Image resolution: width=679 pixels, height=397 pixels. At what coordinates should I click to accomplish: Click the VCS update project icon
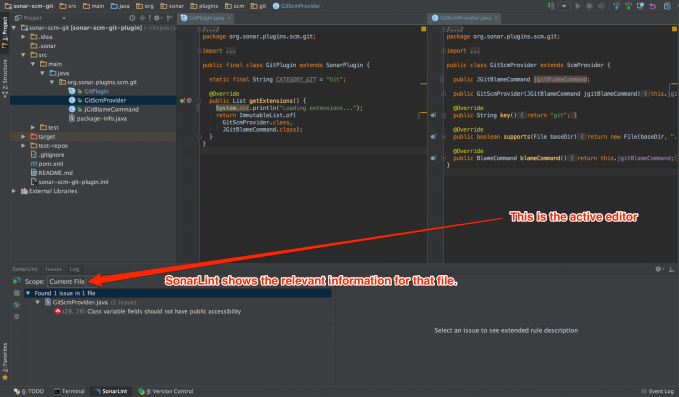point(617,6)
